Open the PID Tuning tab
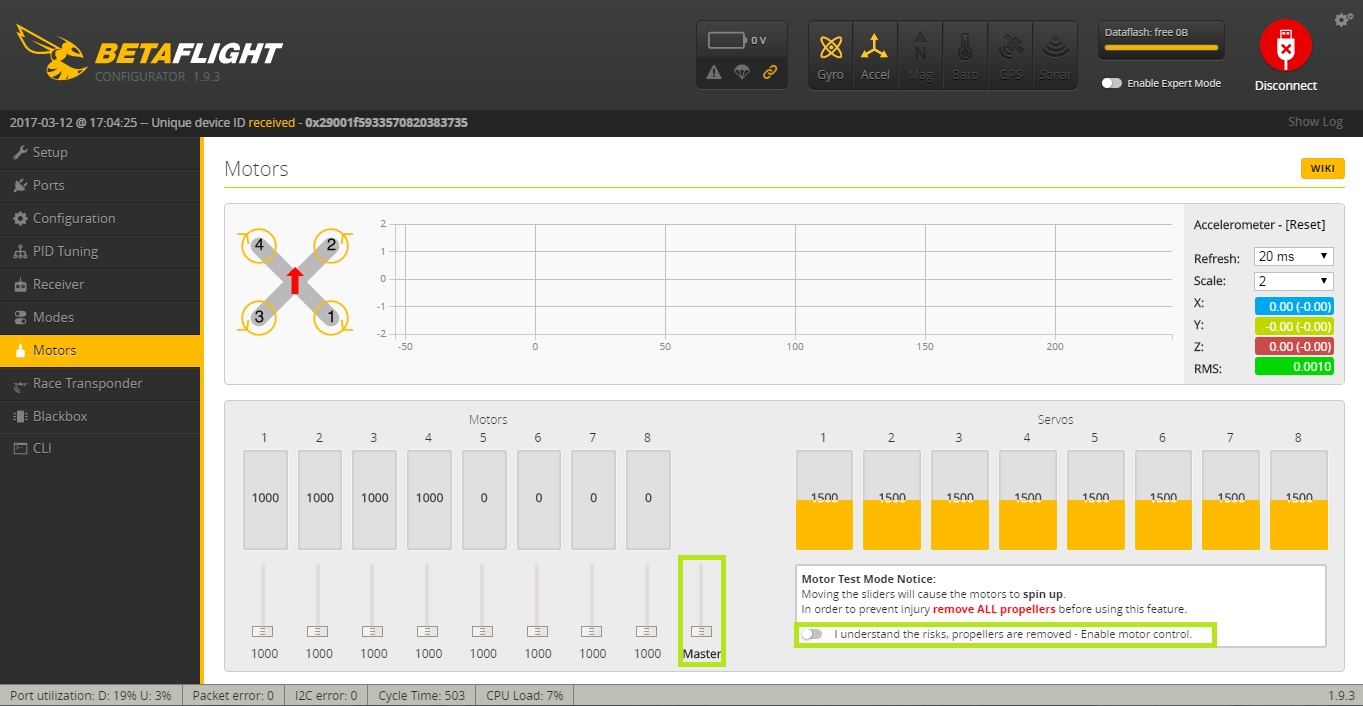 (100, 252)
